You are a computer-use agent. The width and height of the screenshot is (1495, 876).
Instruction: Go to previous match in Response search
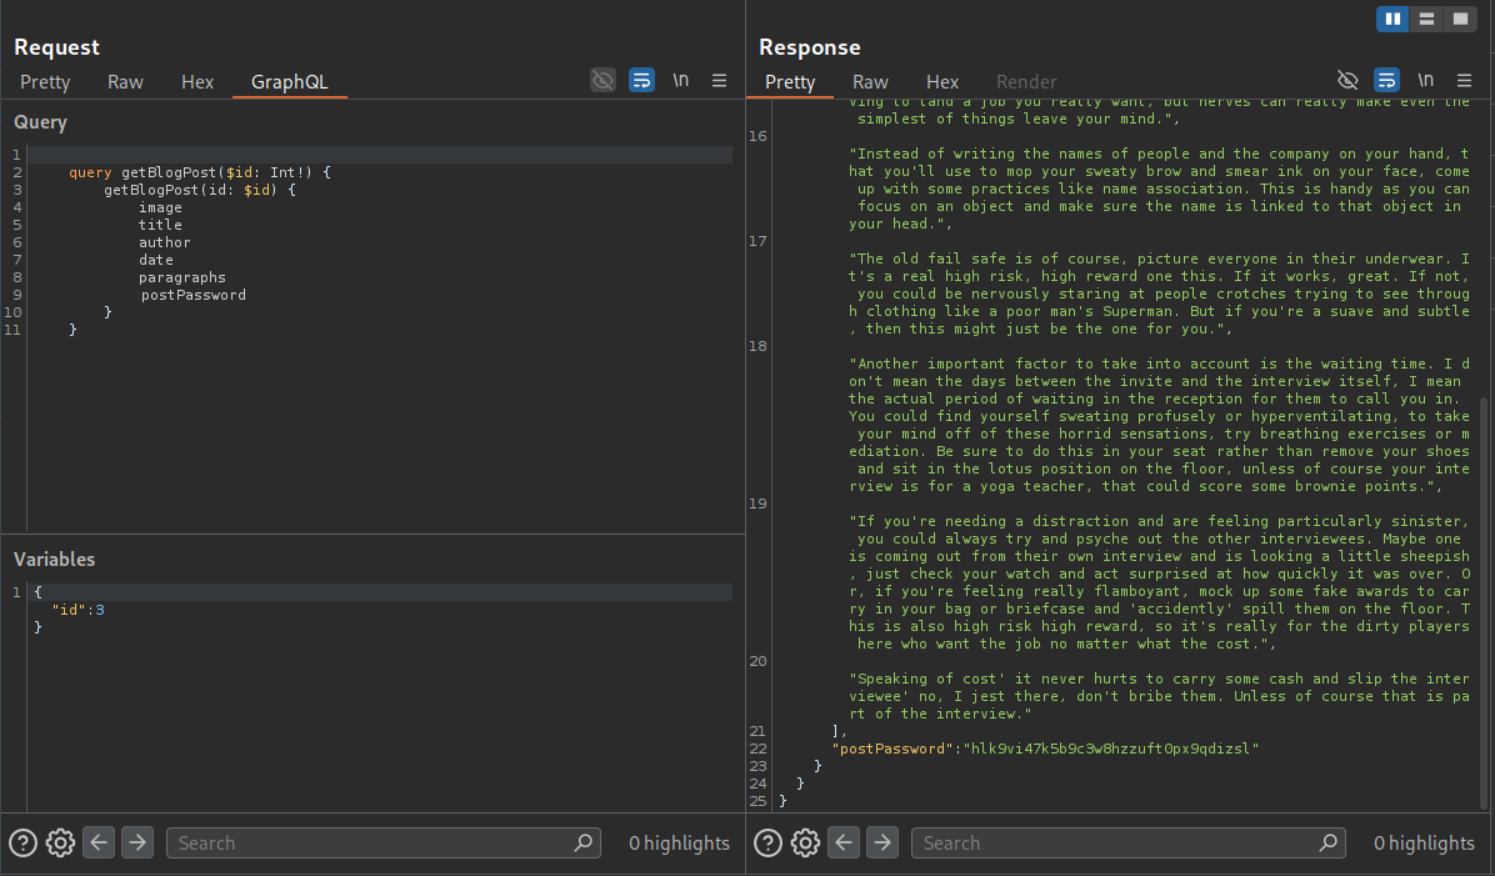pos(844,843)
